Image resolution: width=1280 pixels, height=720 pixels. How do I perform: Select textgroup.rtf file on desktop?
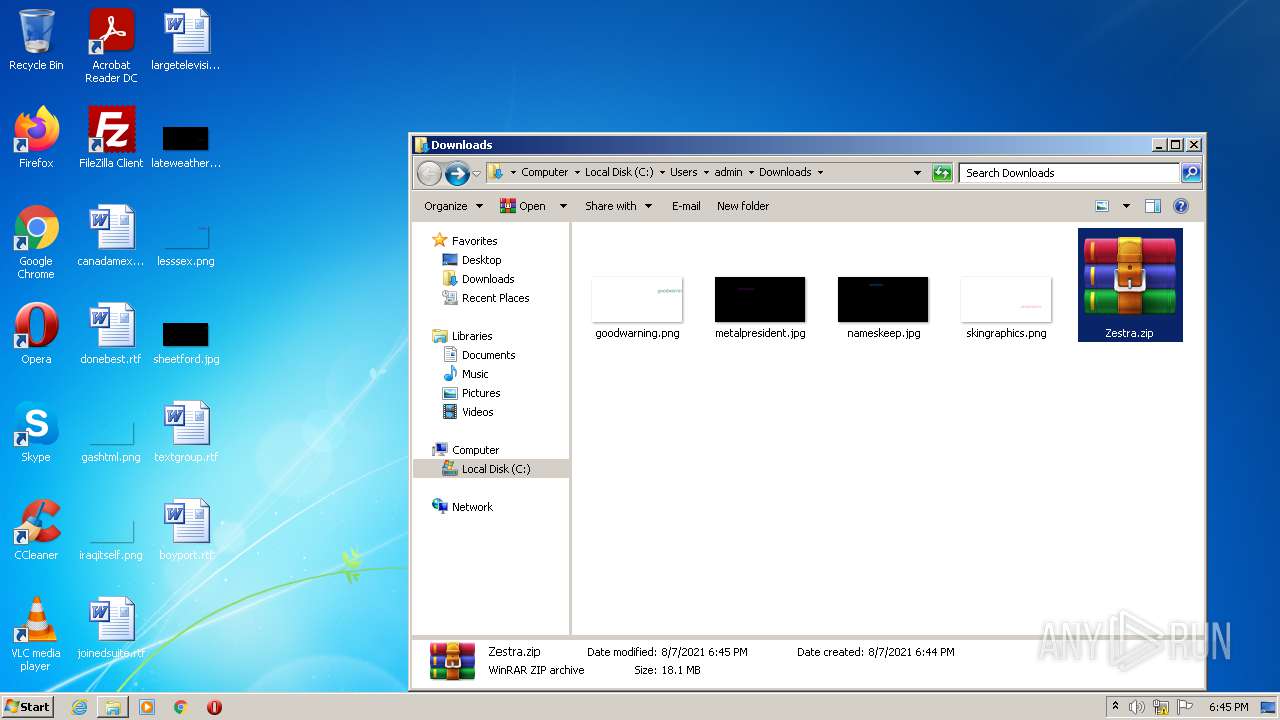[x=186, y=432]
